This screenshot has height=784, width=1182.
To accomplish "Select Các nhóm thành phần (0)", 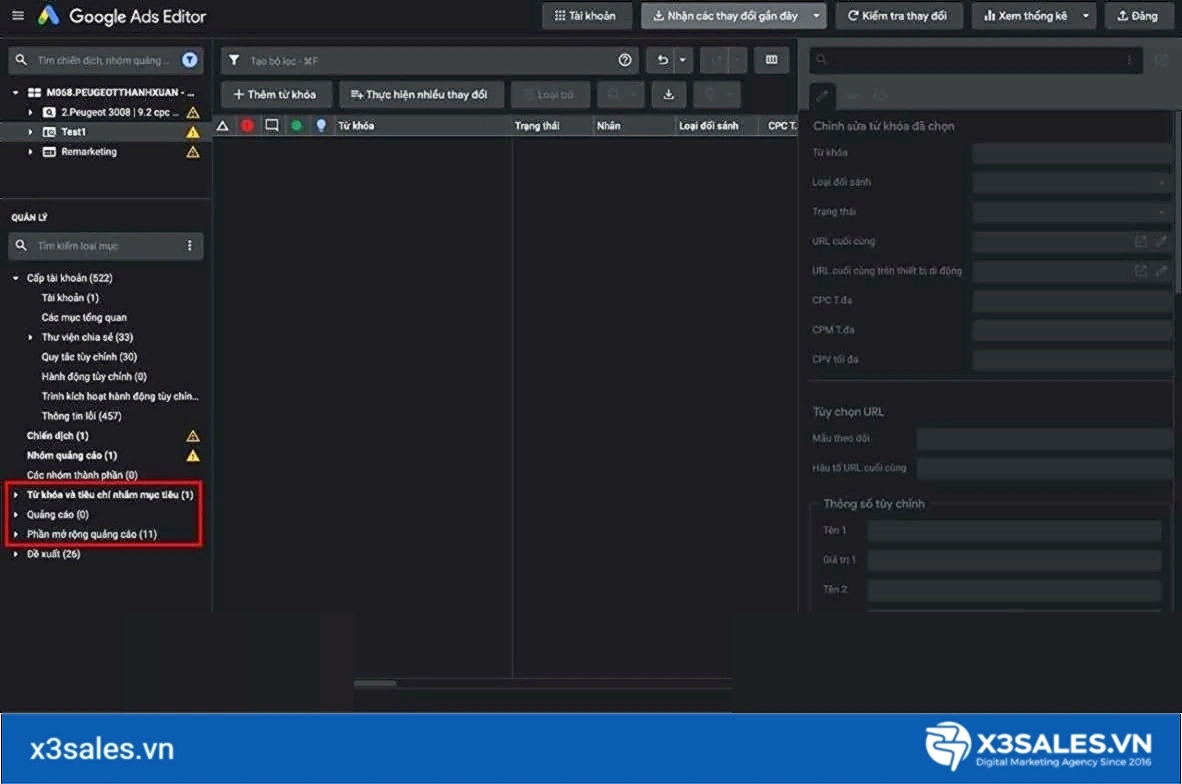I will coord(82,475).
